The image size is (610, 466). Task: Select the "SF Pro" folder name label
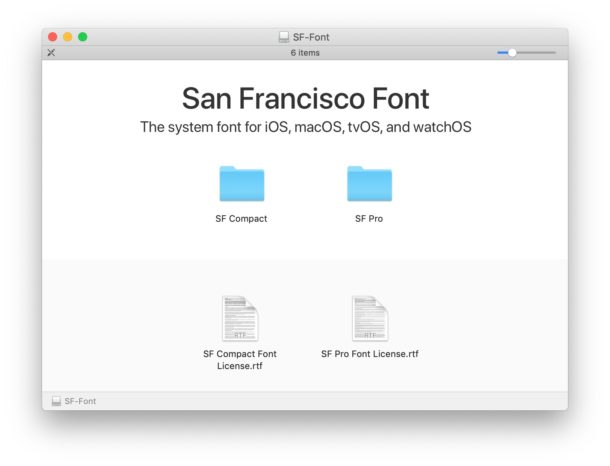click(x=369, y=218)
